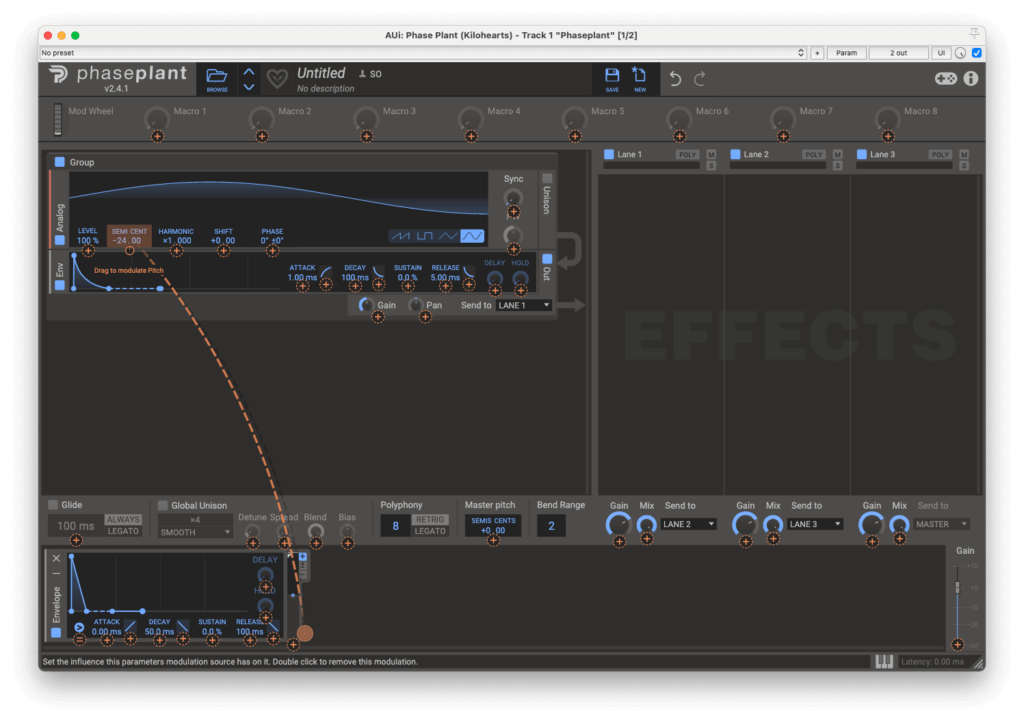The image size is (1024, 722).
Task: Toggle Lane 1 POLY button
Action: 687,155
